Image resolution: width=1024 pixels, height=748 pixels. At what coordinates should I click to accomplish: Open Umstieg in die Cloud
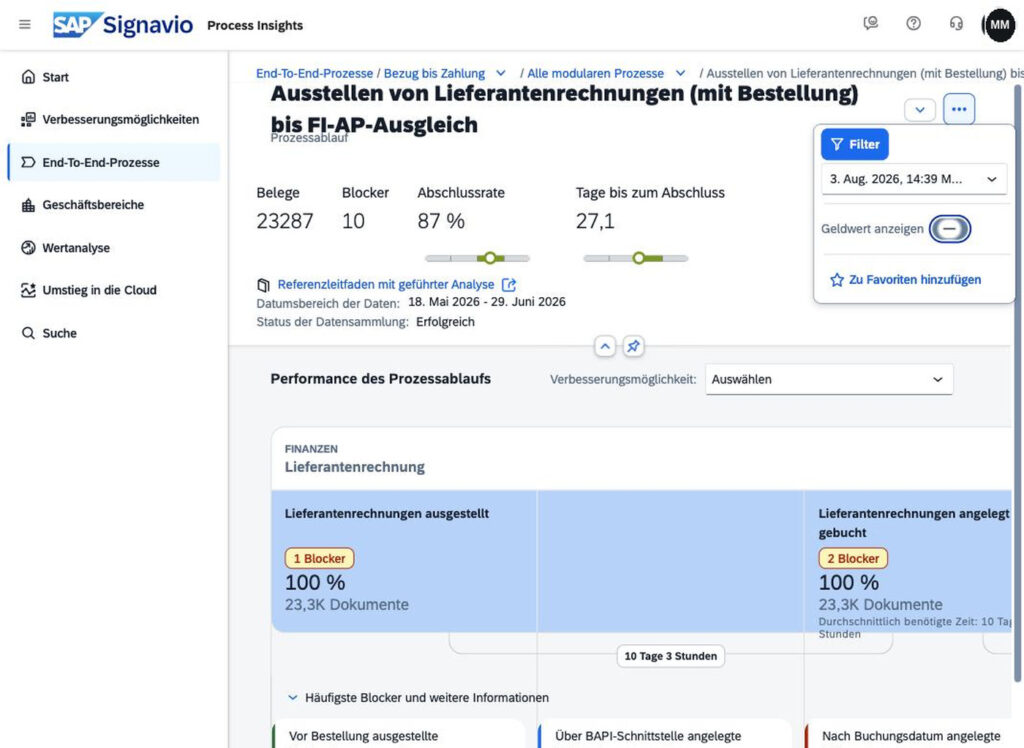click(114, 290)
